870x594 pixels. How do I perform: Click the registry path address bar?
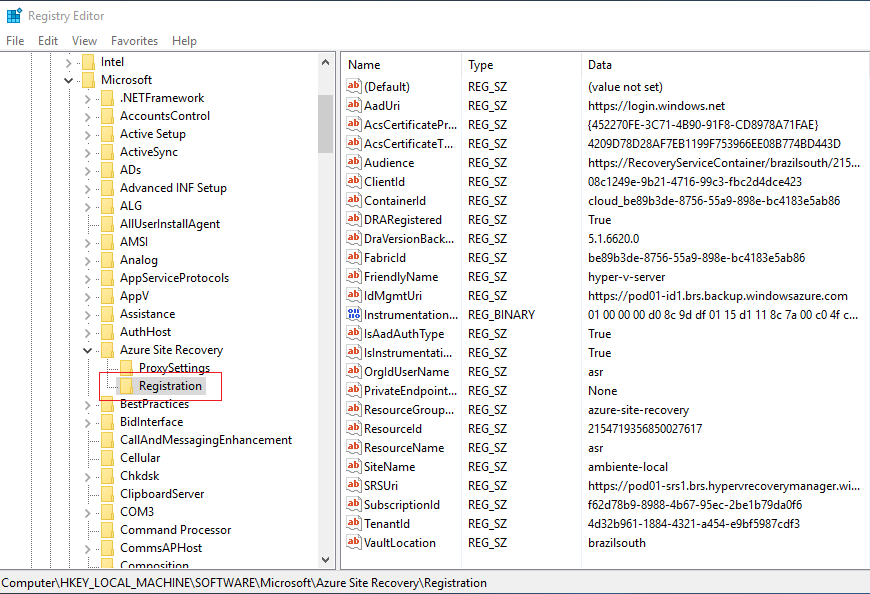[435, 582]
